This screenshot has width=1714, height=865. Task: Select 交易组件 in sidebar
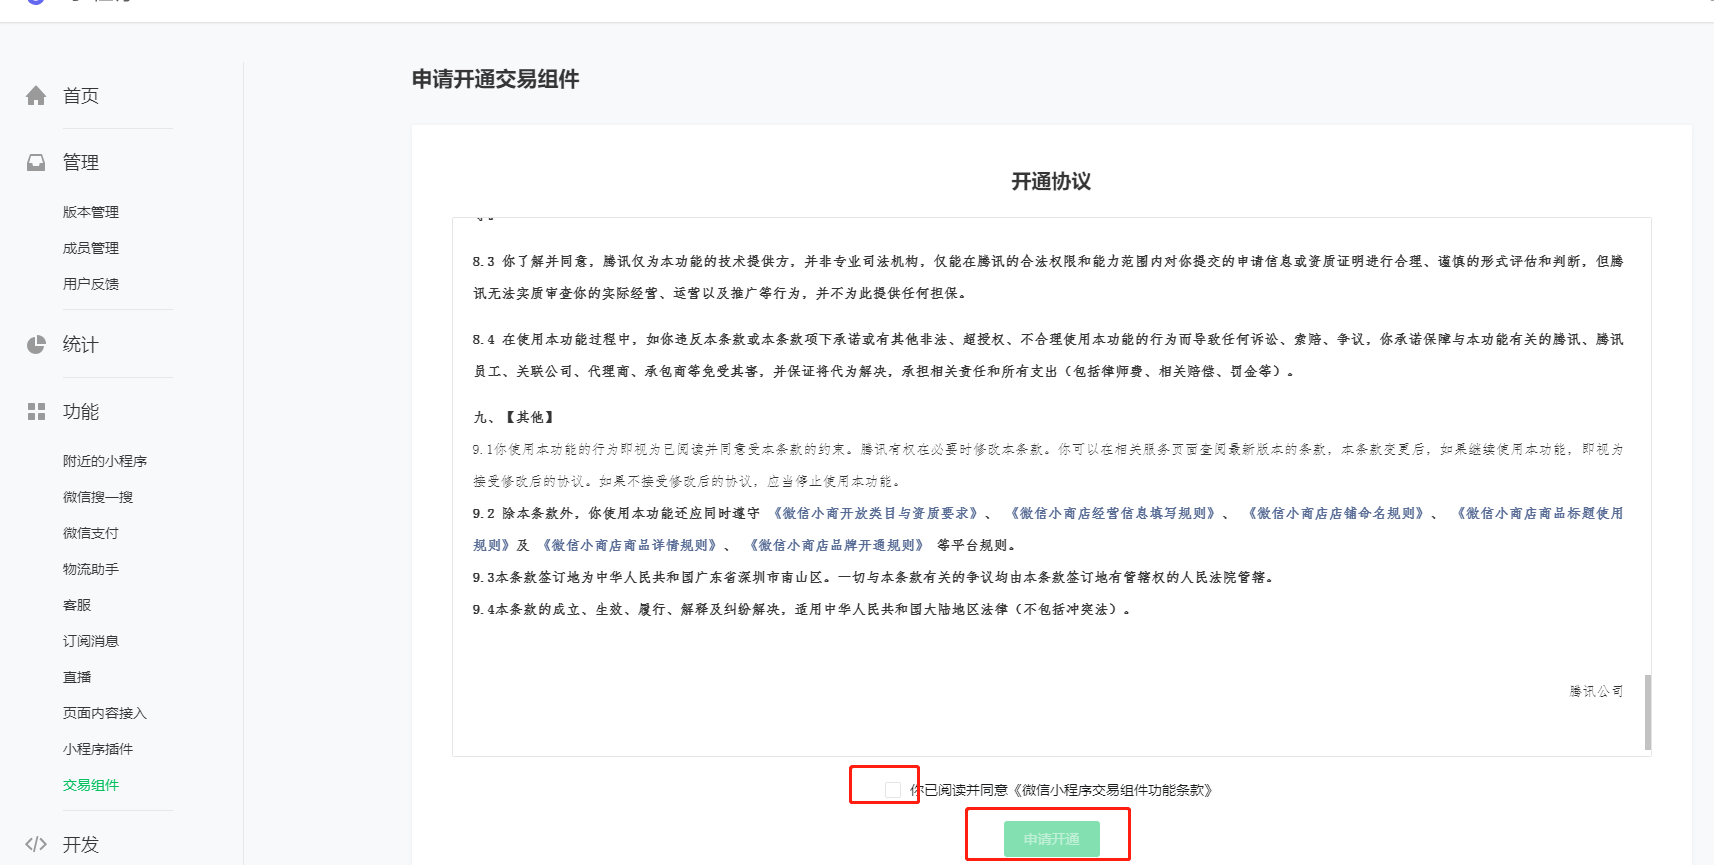click(x=91, y=785)
